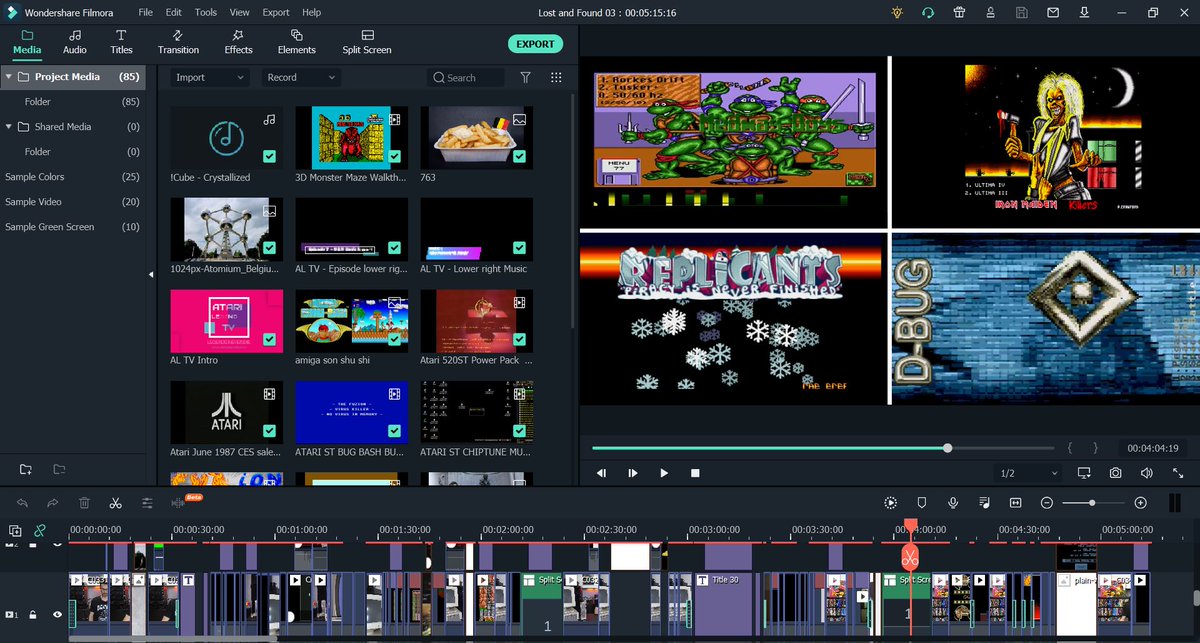Click the media Search field

click(x=466, y=77)
